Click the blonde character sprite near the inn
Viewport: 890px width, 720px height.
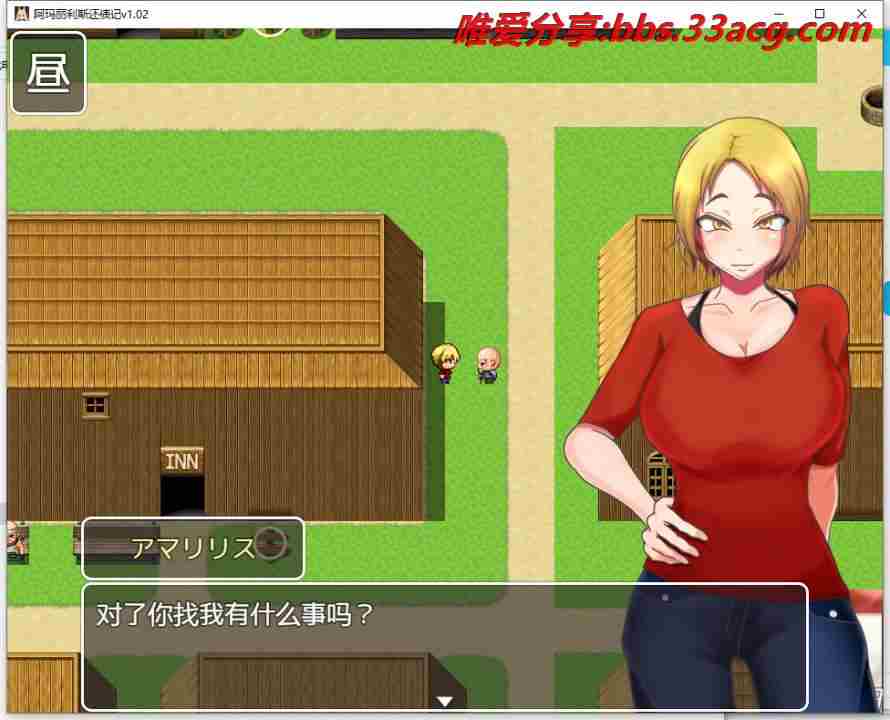pyautogui.click(x=445, y=362)
